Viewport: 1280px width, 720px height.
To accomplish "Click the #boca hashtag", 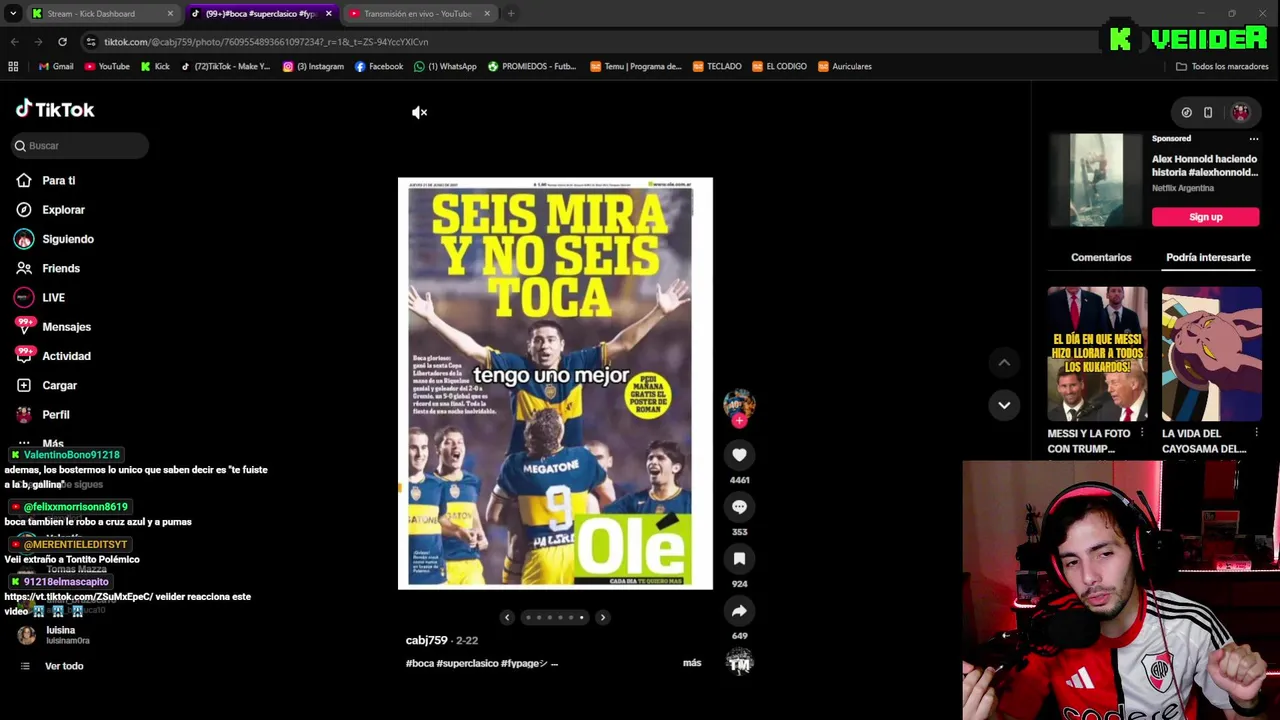I will click(419, 663).
